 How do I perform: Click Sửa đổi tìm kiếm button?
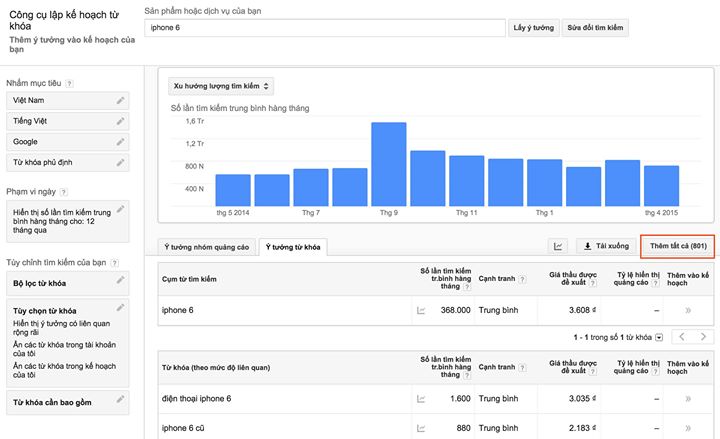click(595, 28)
